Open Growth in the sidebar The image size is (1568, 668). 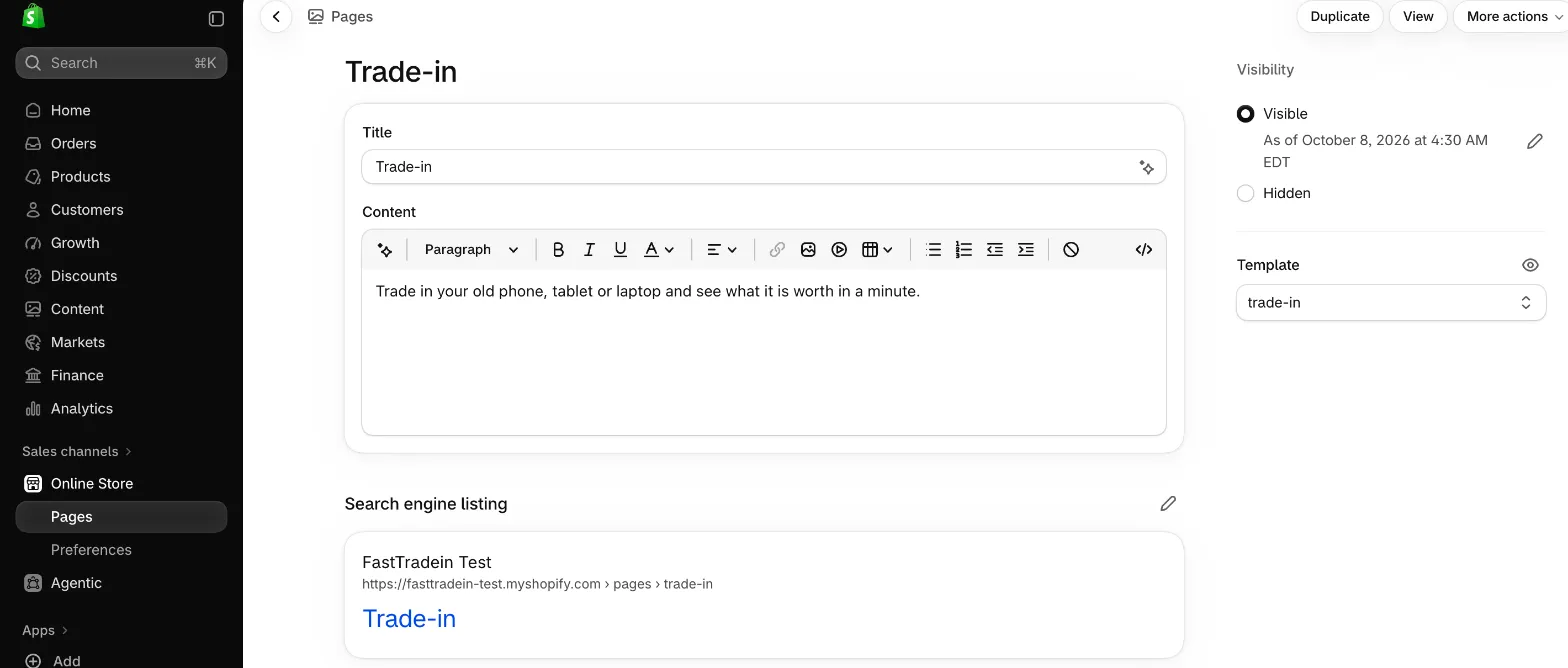pyautogui.click(x=121, y=243)
